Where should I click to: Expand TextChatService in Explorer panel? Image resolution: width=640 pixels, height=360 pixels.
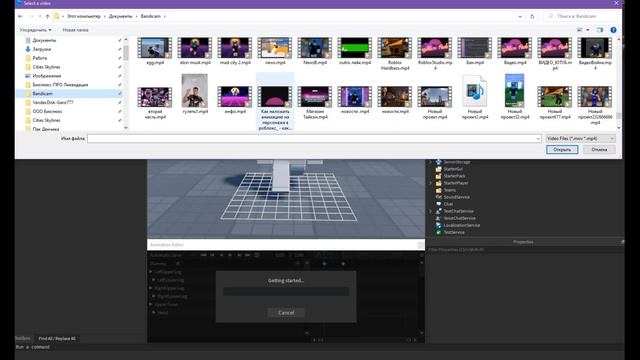click(431, 211)
